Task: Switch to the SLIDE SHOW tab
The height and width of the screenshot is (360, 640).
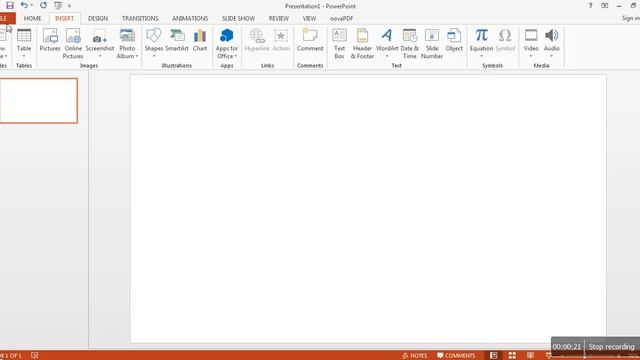Action: coord(238,18)
